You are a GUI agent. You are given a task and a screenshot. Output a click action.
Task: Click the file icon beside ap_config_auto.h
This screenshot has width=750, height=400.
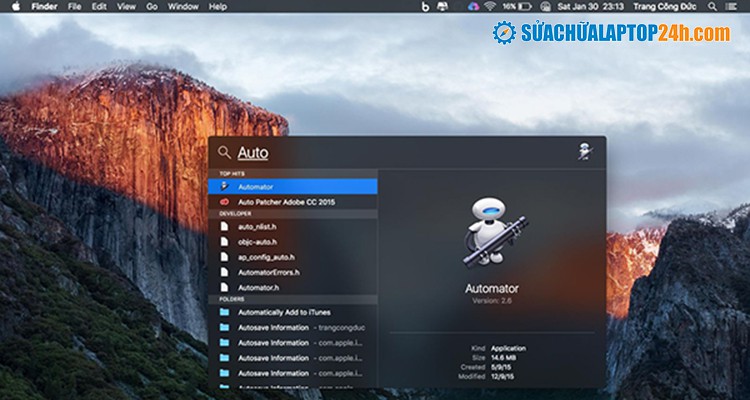[x=224, y=257]
